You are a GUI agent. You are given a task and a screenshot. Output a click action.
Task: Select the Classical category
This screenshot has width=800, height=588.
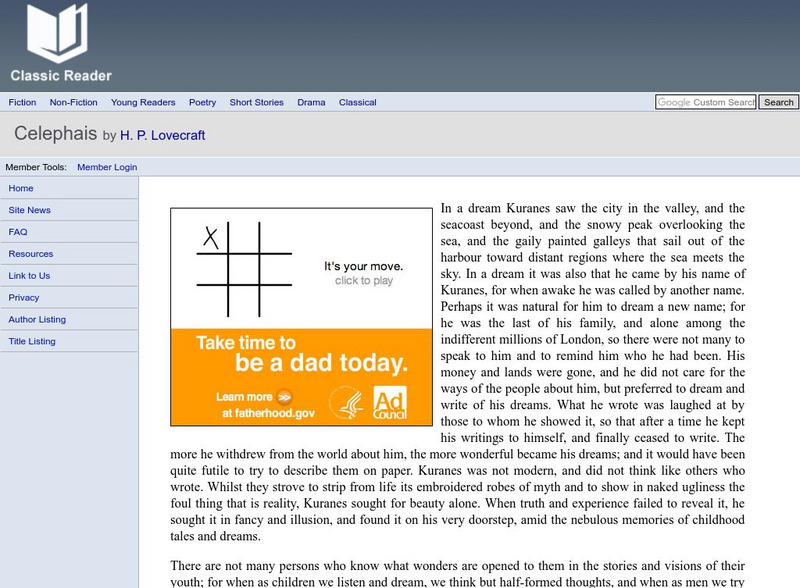click(357, 102)
